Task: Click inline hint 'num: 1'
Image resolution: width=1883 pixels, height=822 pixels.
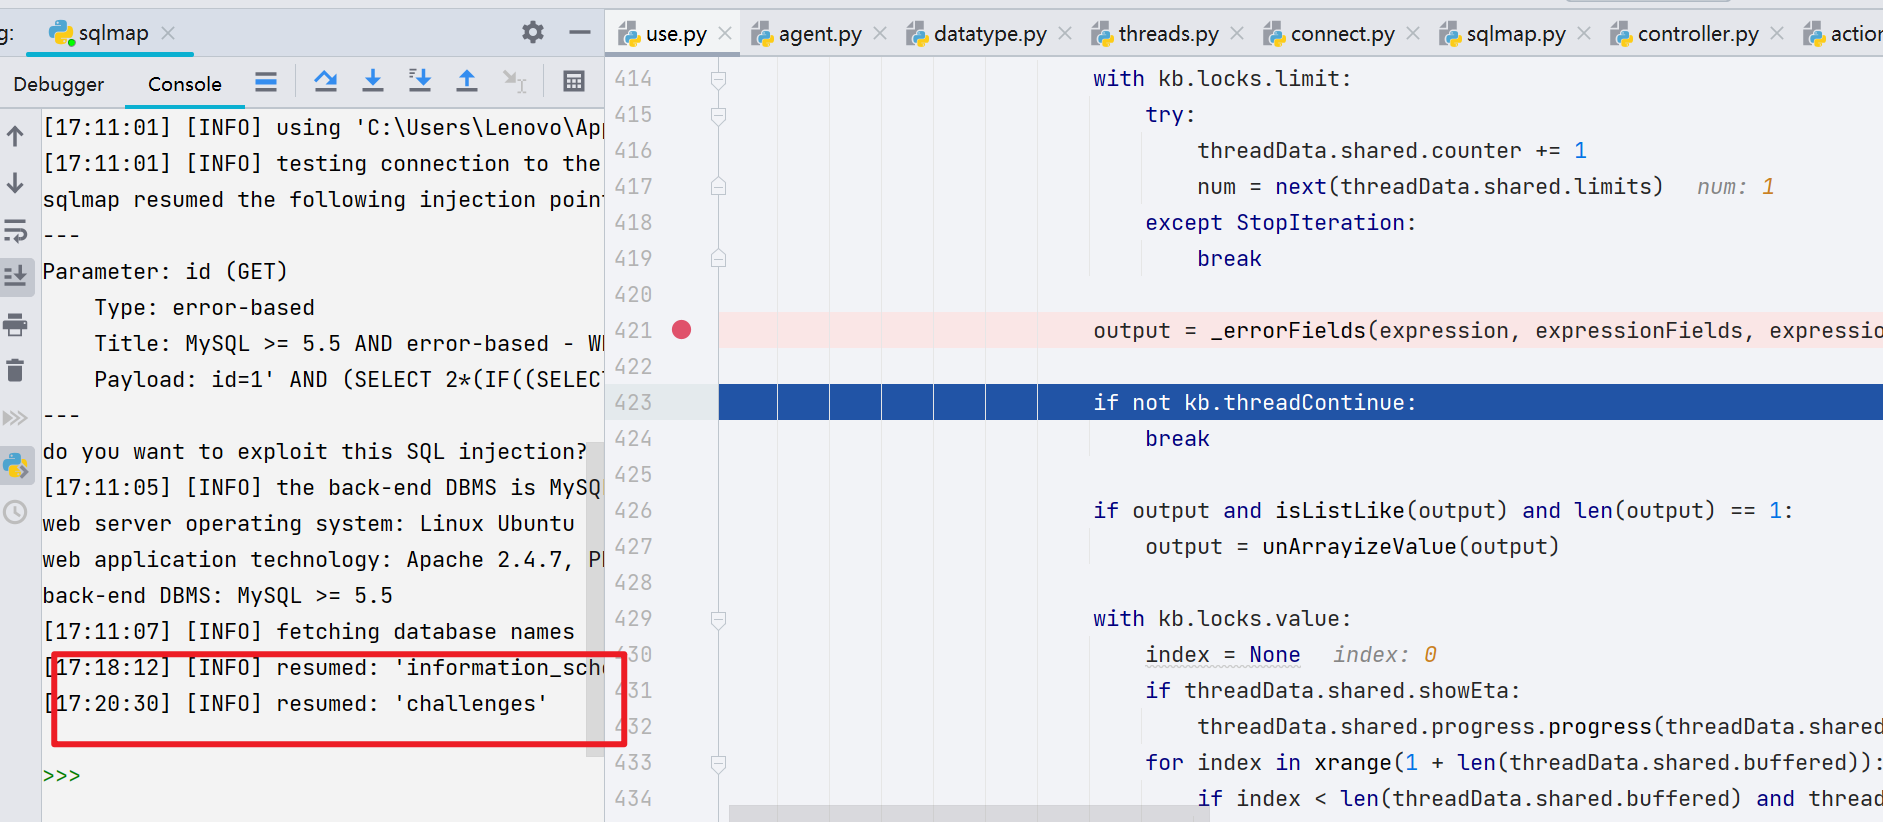Action: [x=1735, y=186]
